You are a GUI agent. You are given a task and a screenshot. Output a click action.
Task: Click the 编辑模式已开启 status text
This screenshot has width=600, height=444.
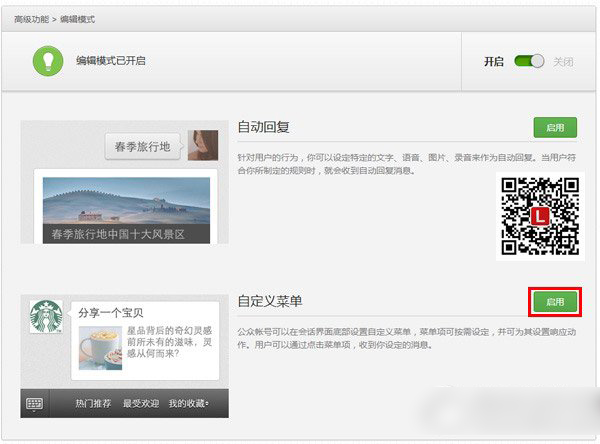[111, 61]
